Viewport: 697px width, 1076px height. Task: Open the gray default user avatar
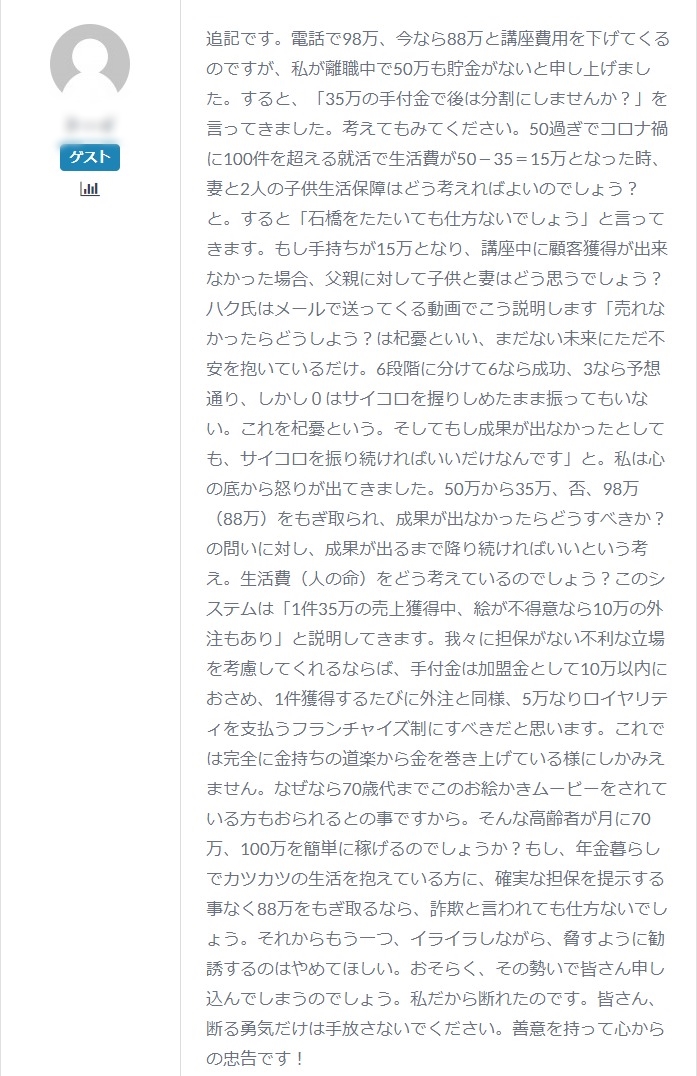(x=90, y=64)
